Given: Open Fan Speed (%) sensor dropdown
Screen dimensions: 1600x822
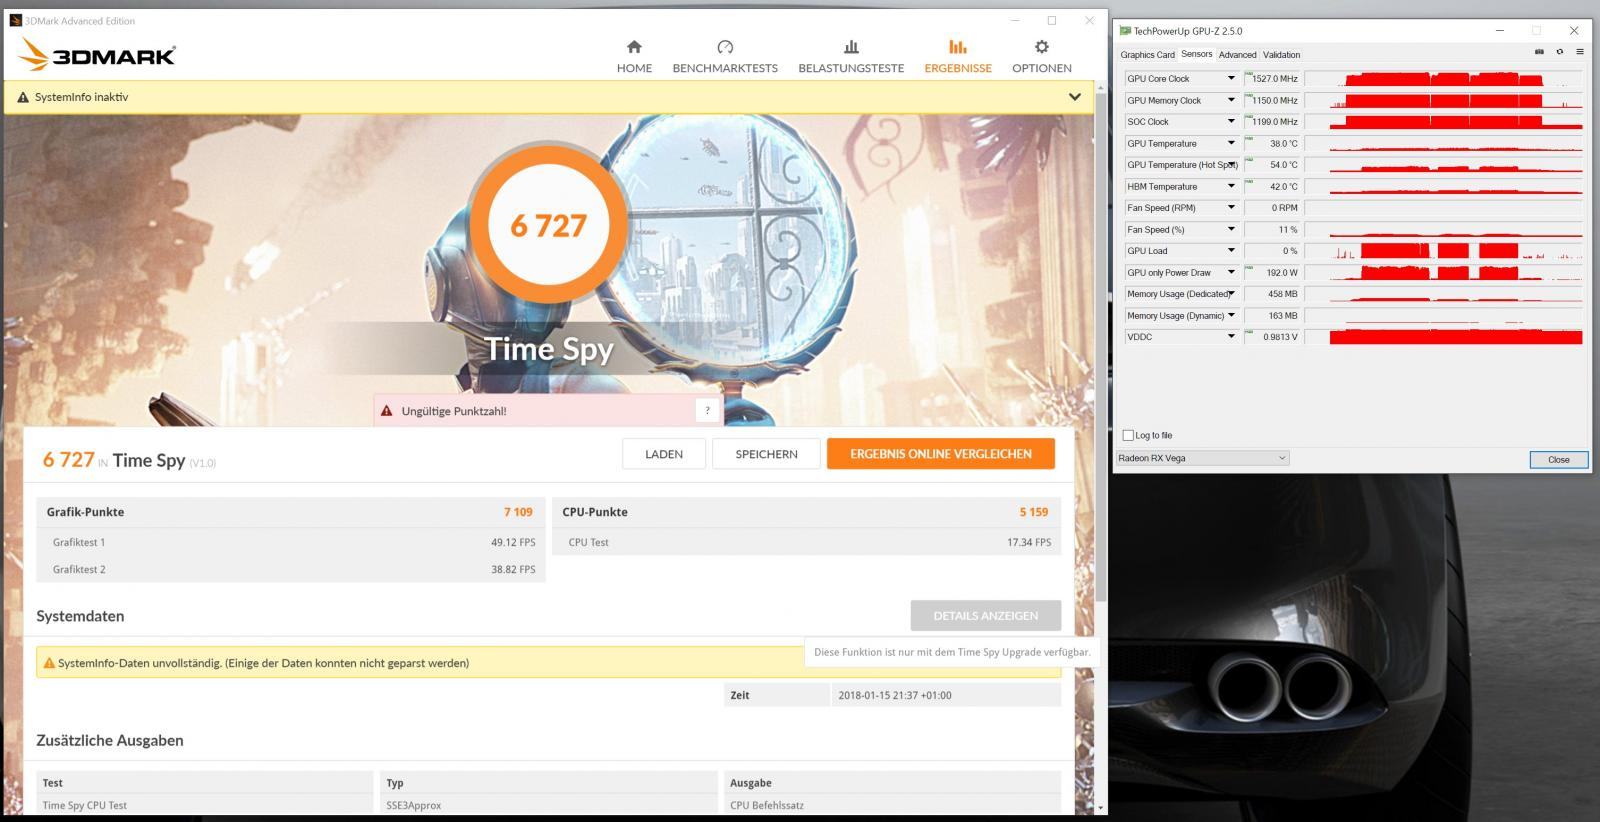Looking at the screenshot, I should (1231, 229).
